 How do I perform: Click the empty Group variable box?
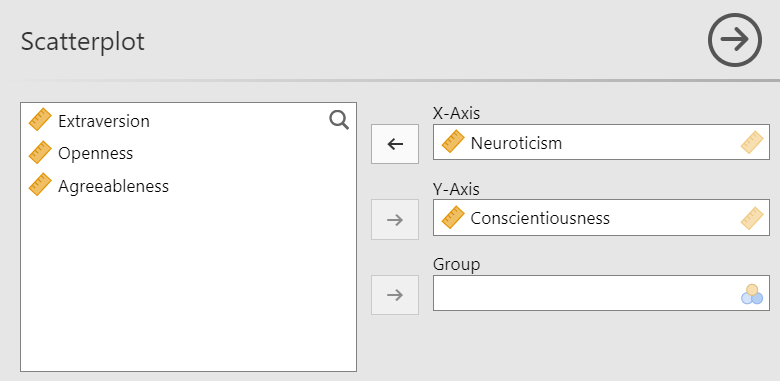pyautogui.click(x=601, y=293)
